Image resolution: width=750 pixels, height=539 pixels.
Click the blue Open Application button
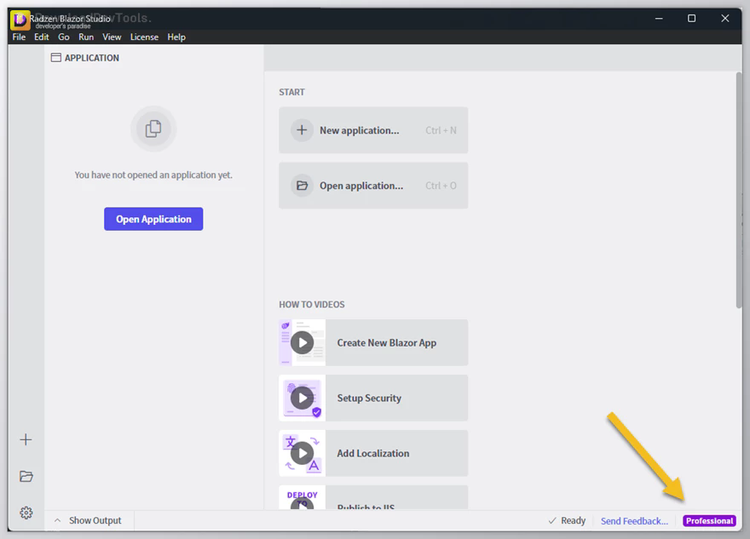point(154,219)
